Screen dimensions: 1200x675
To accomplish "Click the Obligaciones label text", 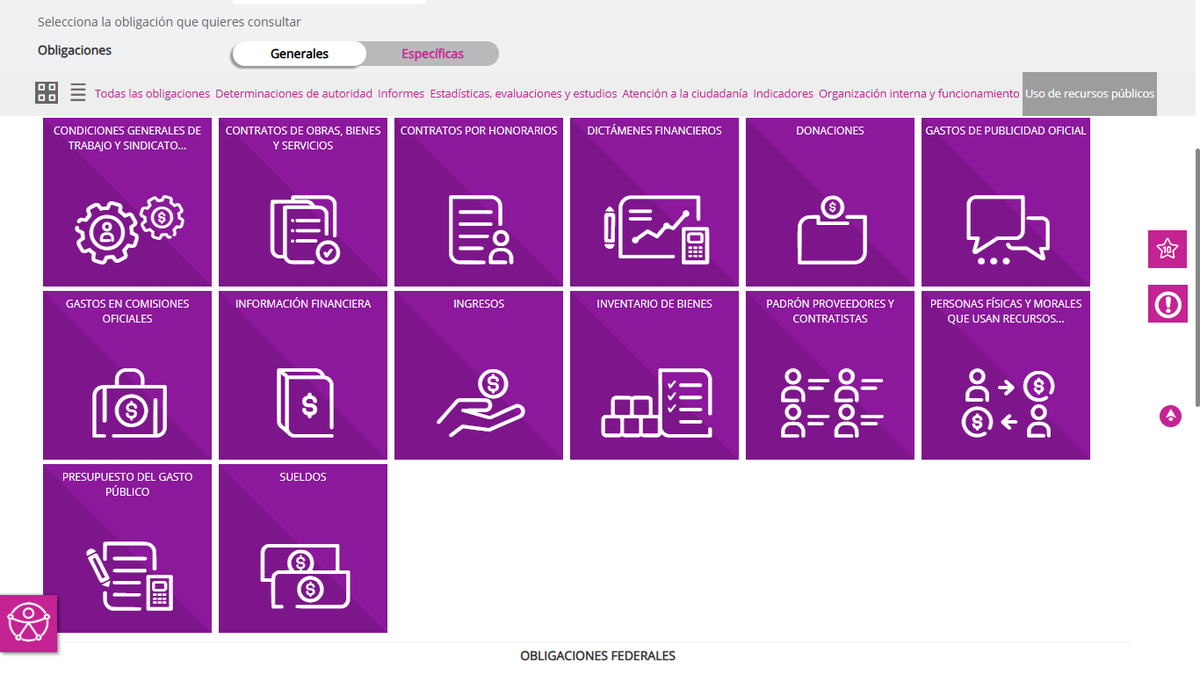I will 75,50.
